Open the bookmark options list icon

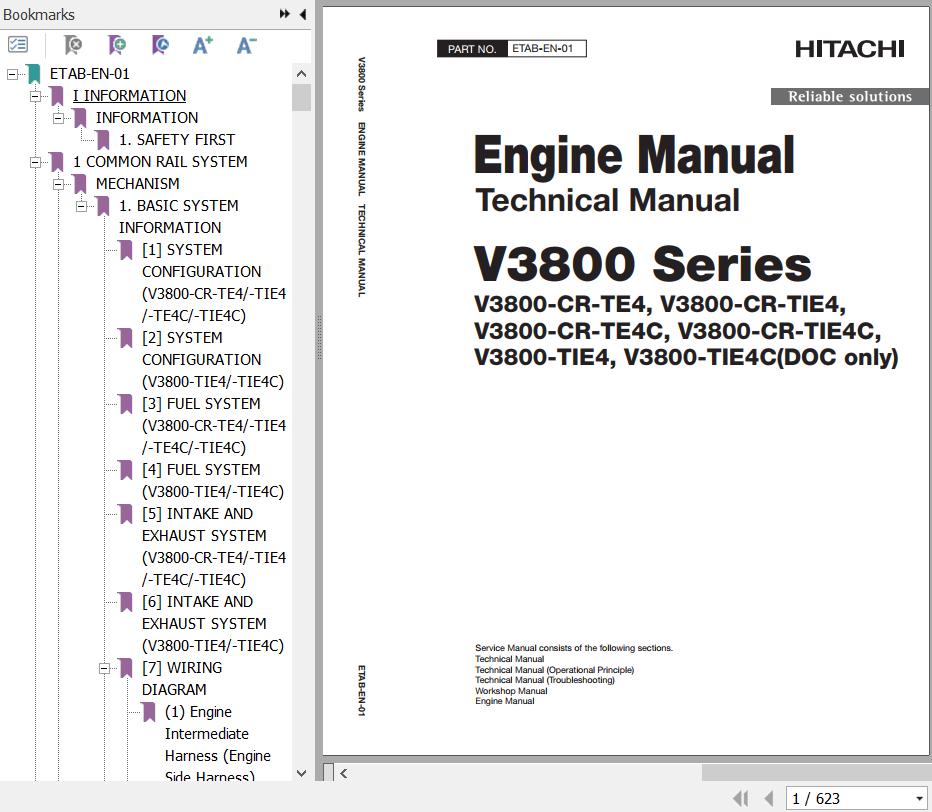18,45
